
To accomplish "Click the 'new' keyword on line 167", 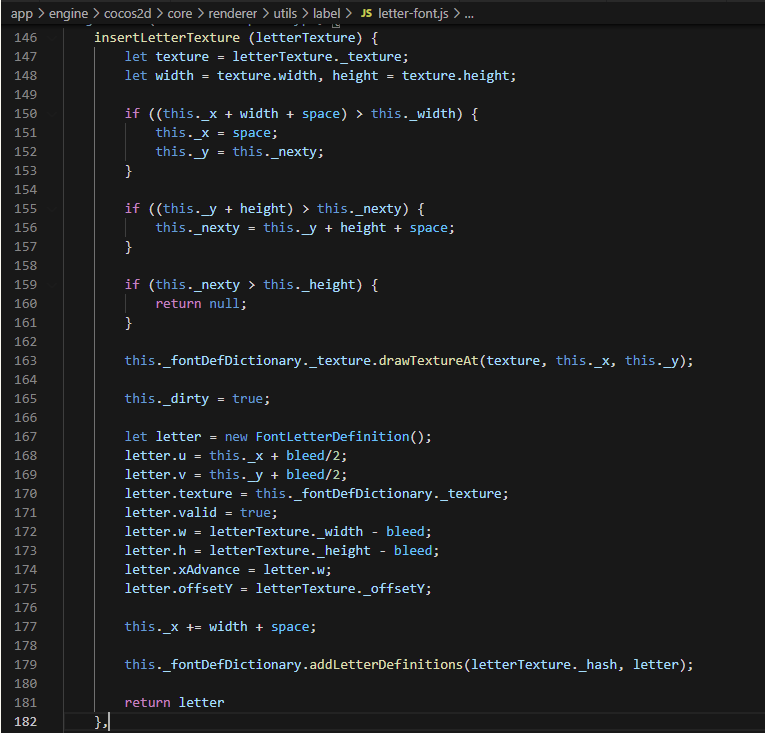I will (236, 436).
